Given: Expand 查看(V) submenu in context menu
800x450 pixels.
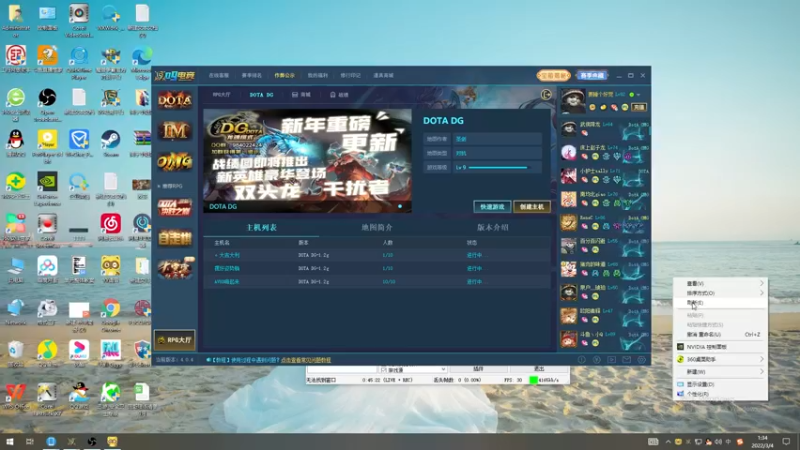Looking at the screenshot, I should tap(720, 283).
